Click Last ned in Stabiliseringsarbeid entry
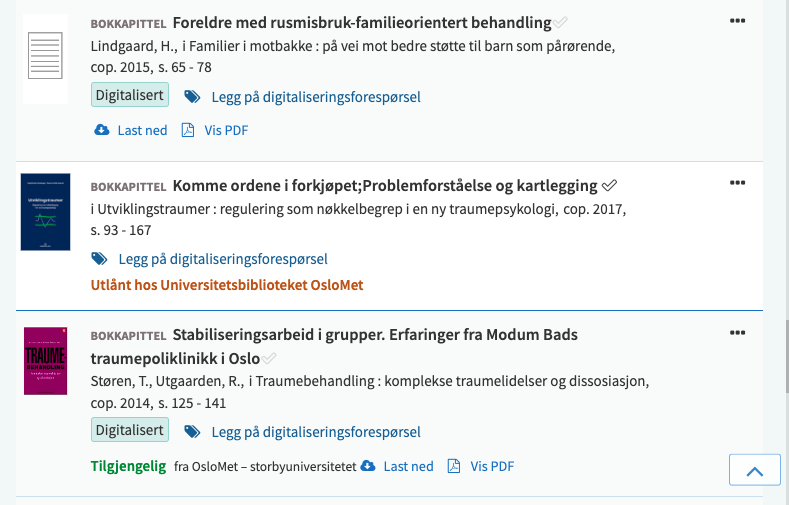This screenshot has width=789, height=505. pos(408,466)
